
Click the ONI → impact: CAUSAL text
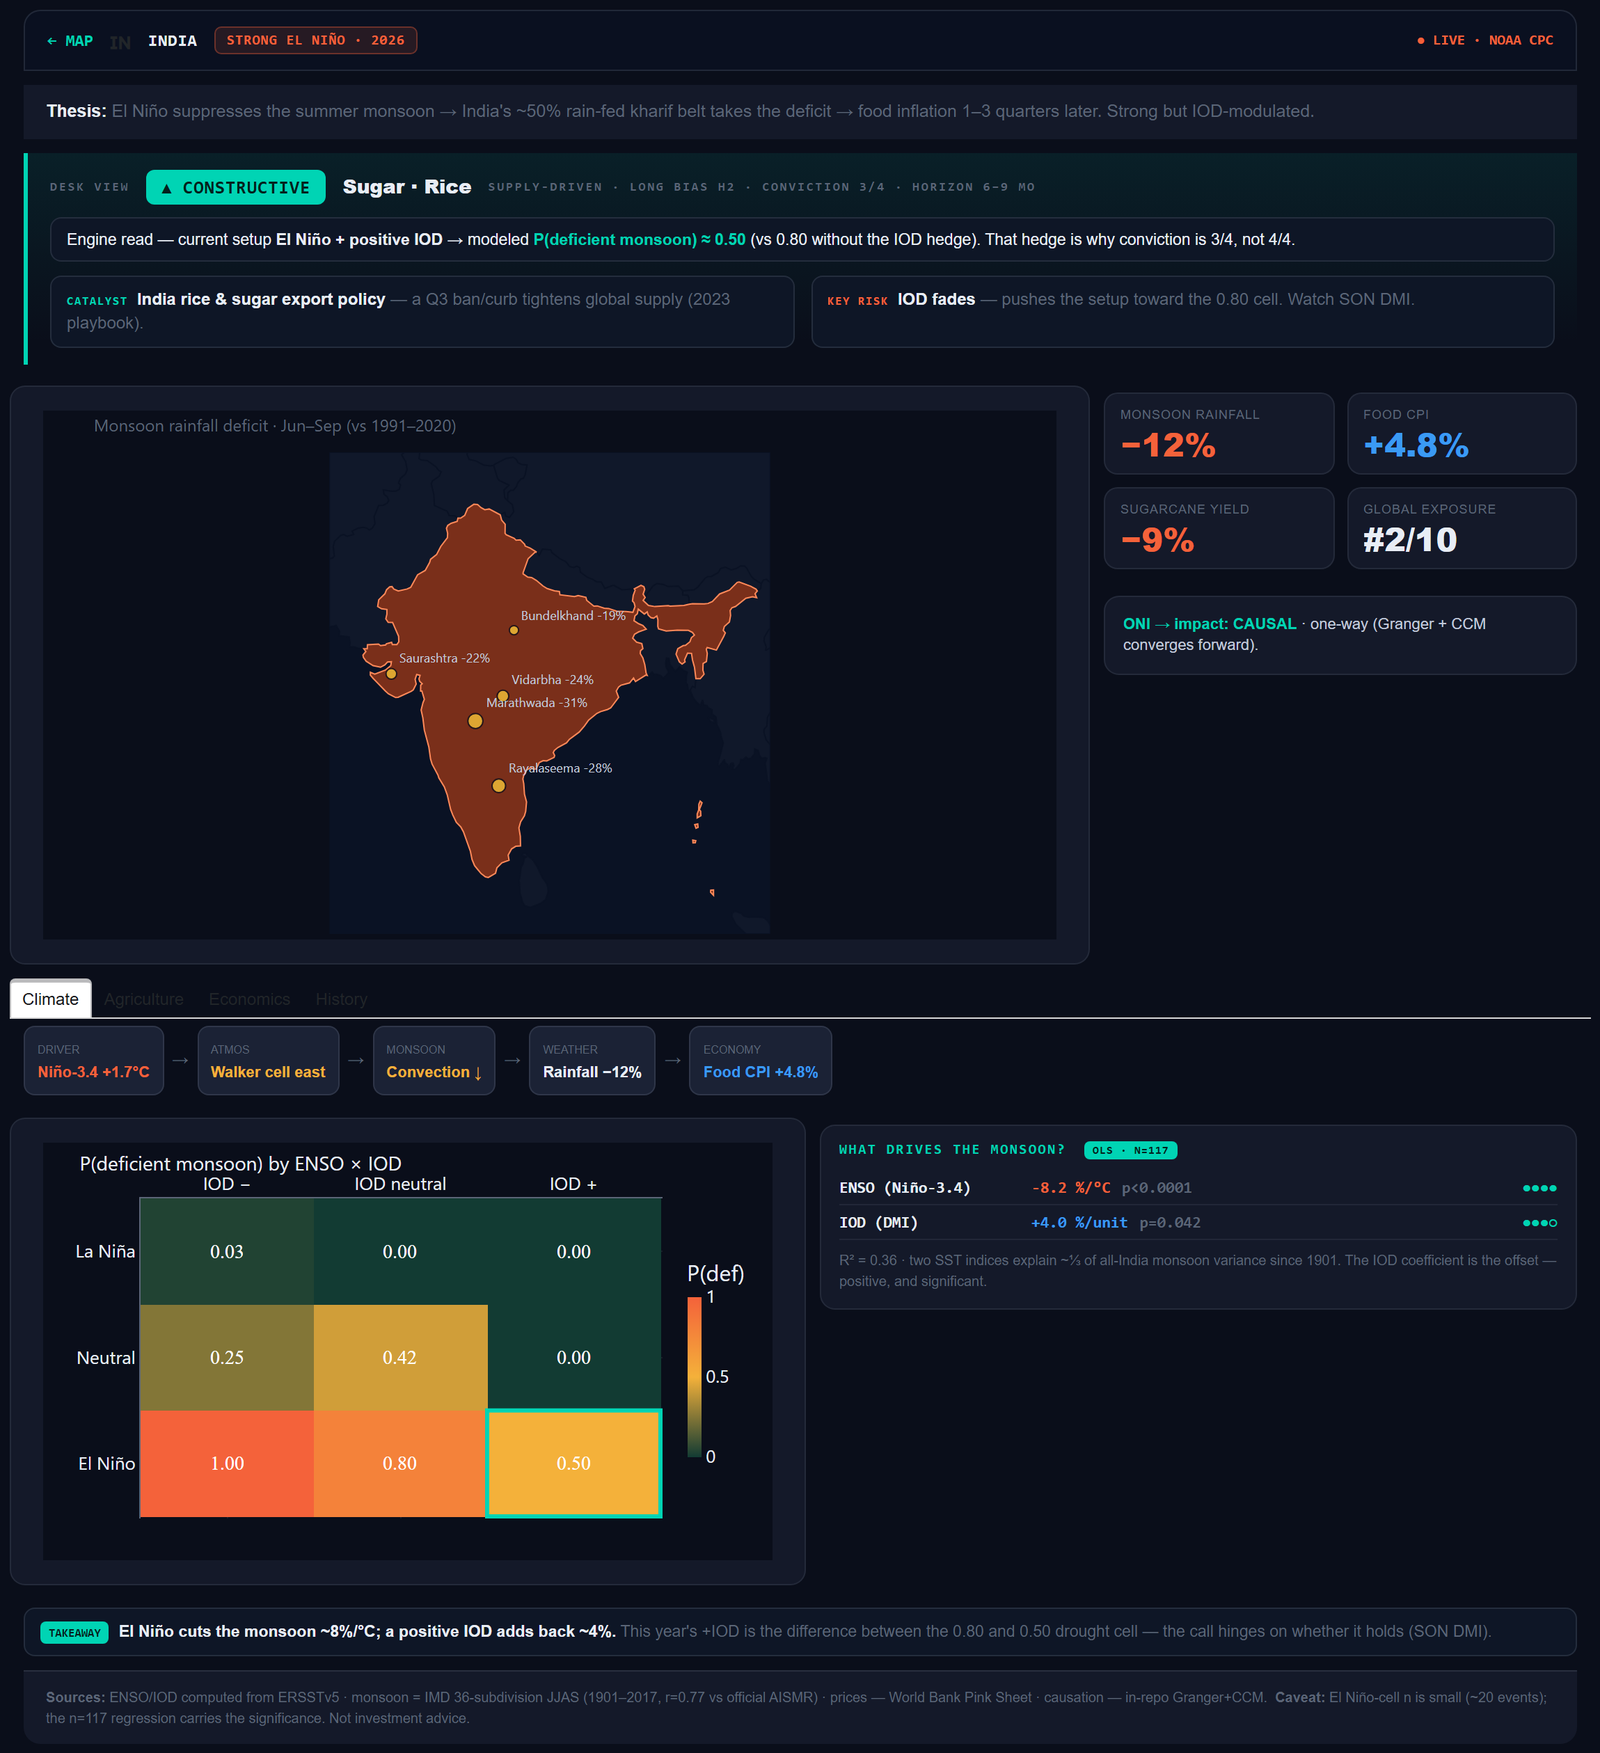coord(1209,624)
